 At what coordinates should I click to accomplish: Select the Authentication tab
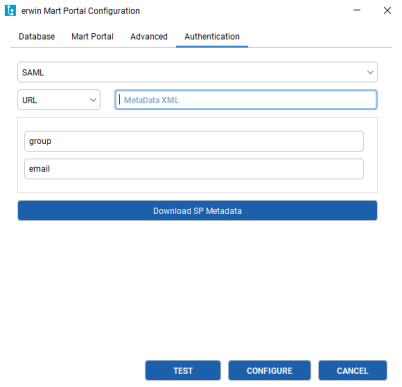(212, 36)
